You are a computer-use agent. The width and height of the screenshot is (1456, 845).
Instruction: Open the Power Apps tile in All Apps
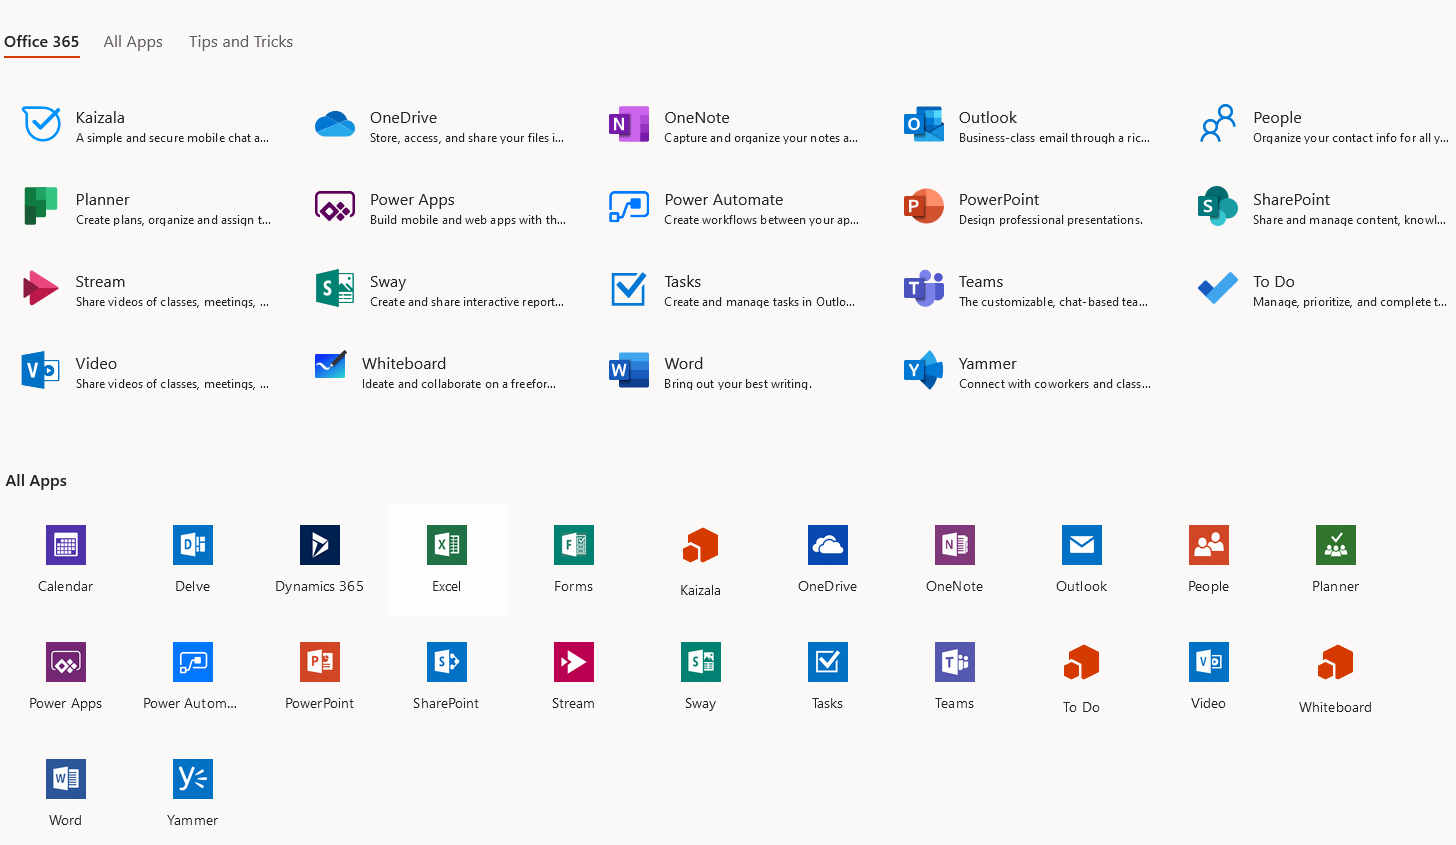(66, 676)
